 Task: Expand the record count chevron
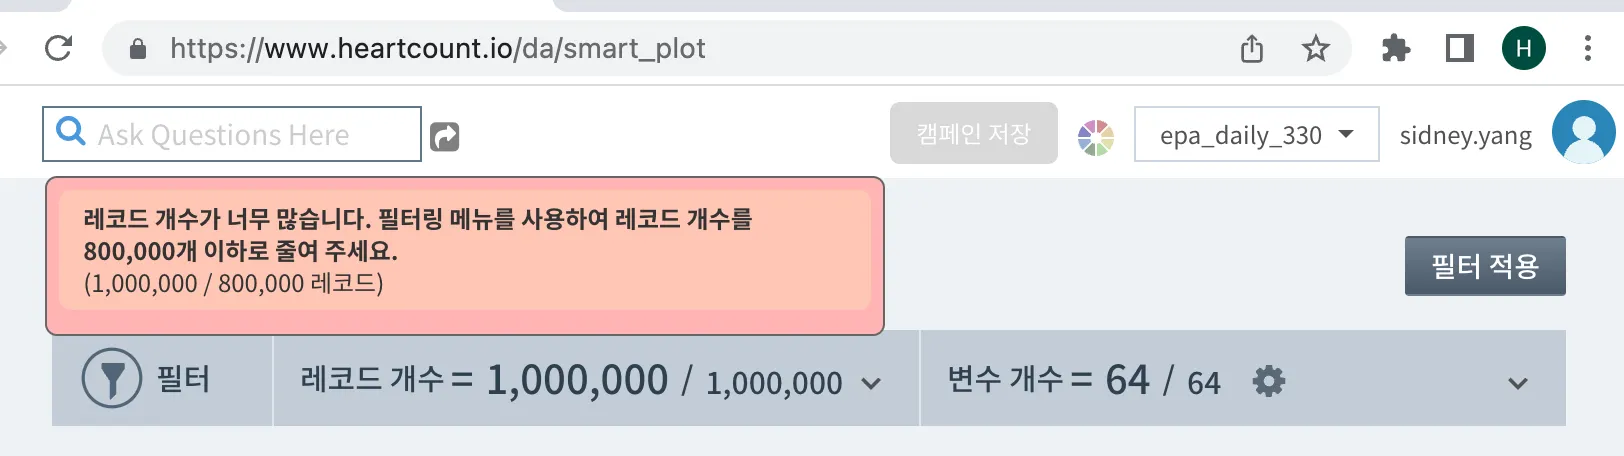tap(871, 383)
